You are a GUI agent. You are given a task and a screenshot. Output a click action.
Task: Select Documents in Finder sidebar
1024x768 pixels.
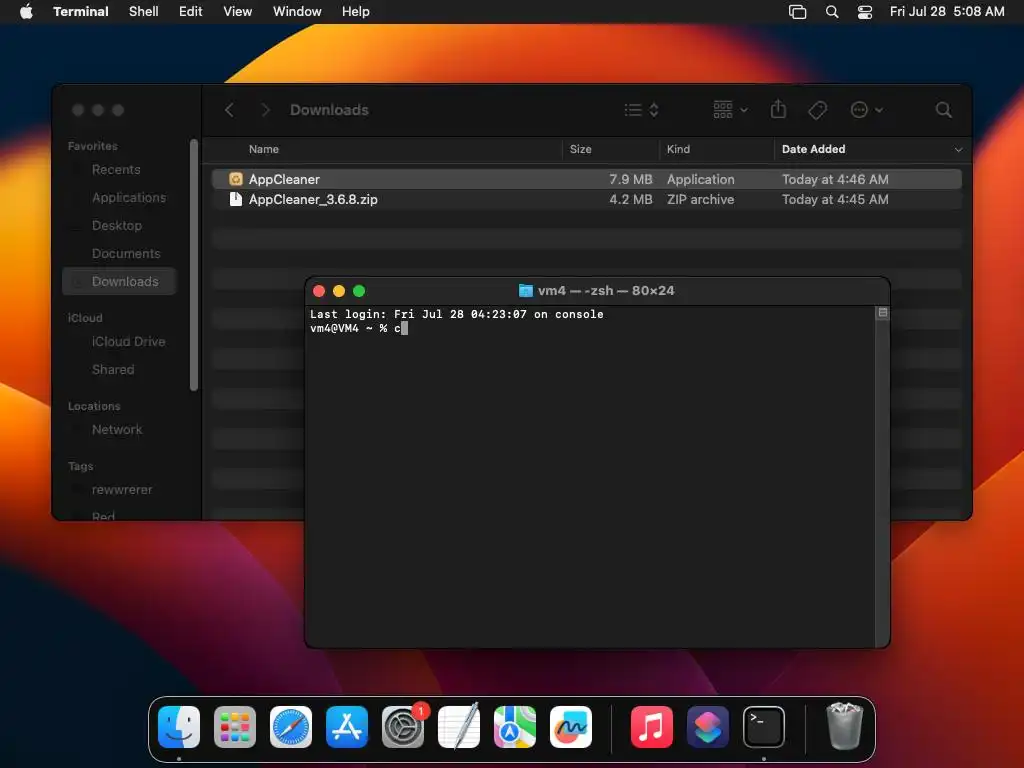[x=120, y=253]
